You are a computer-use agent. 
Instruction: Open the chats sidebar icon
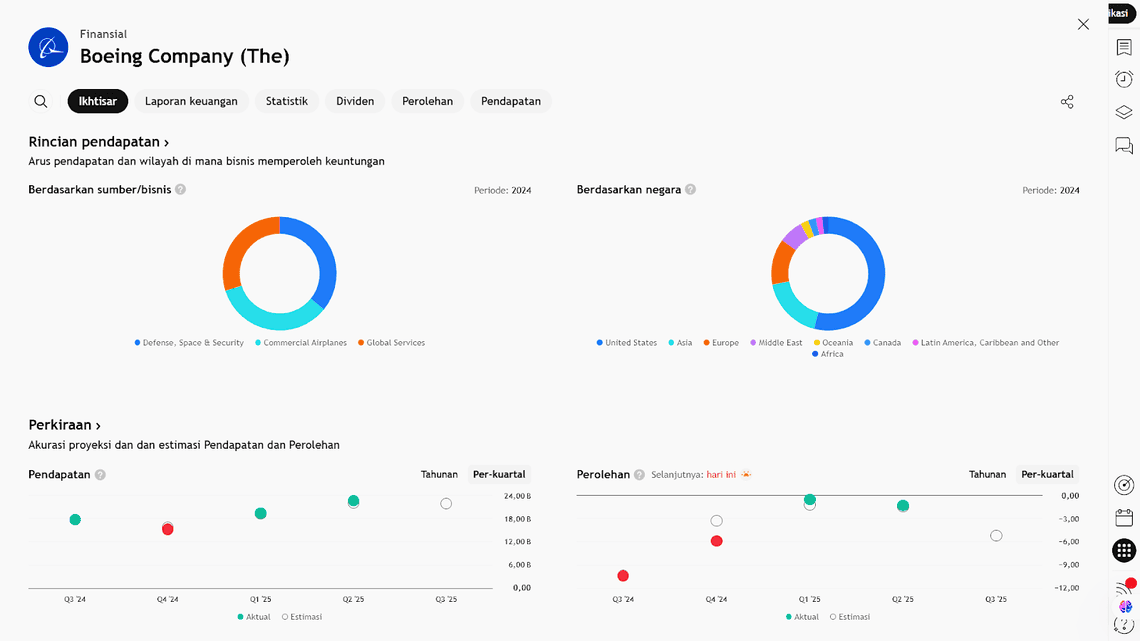coord(1124,146)
